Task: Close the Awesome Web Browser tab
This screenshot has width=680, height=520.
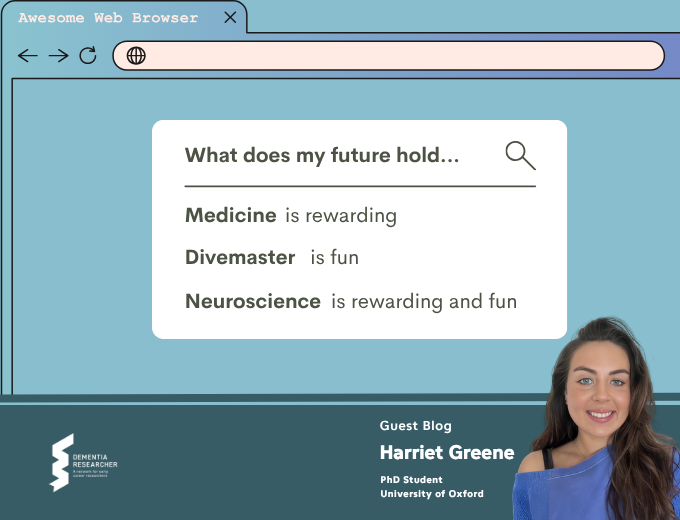Action: [x=230, y=17]
